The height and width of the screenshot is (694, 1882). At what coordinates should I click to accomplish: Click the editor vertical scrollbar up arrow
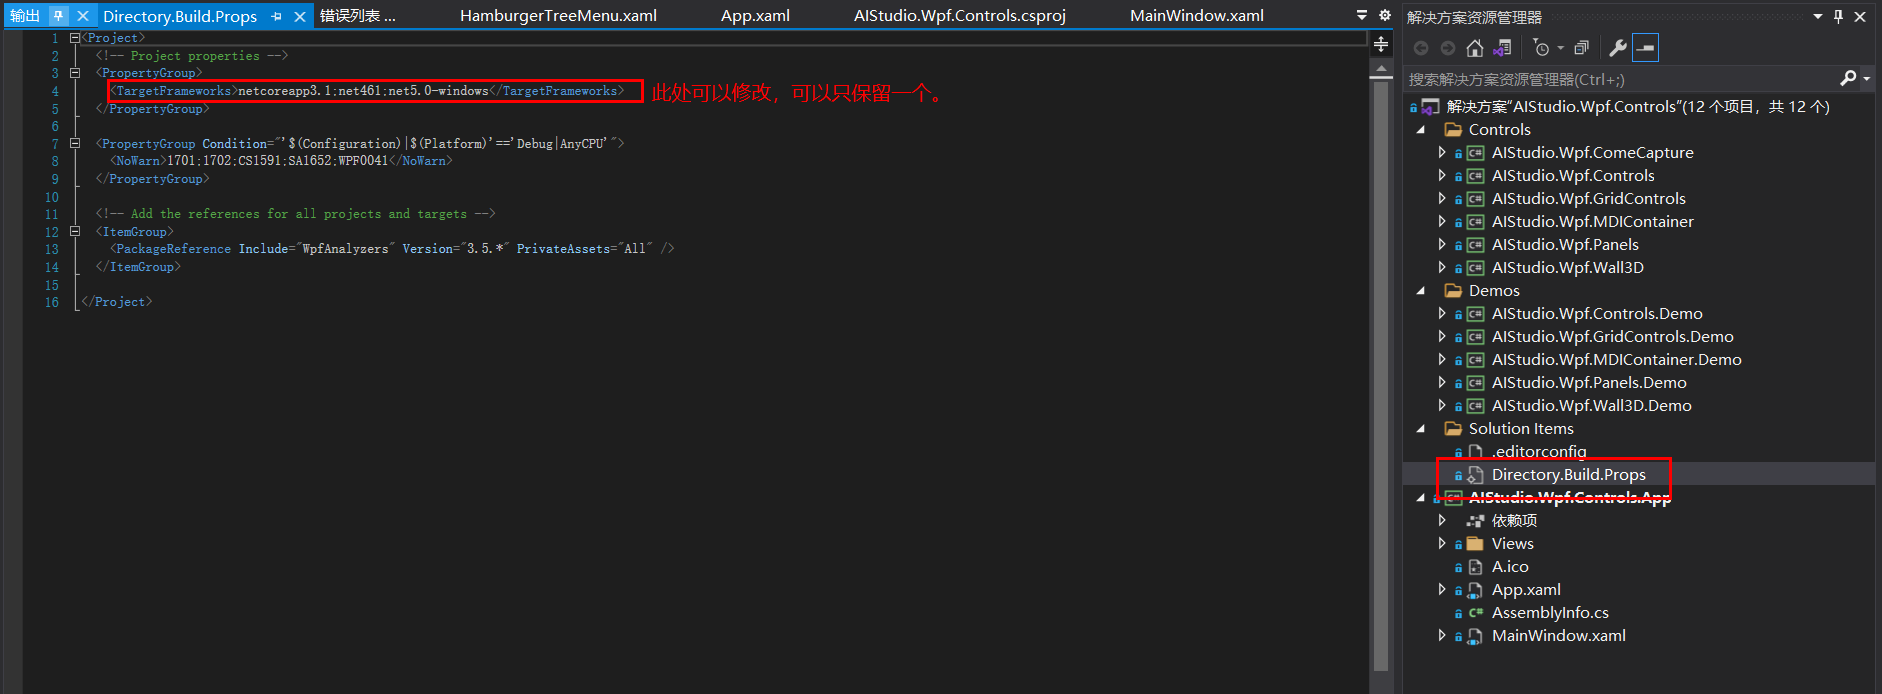tap(1381, 70)
